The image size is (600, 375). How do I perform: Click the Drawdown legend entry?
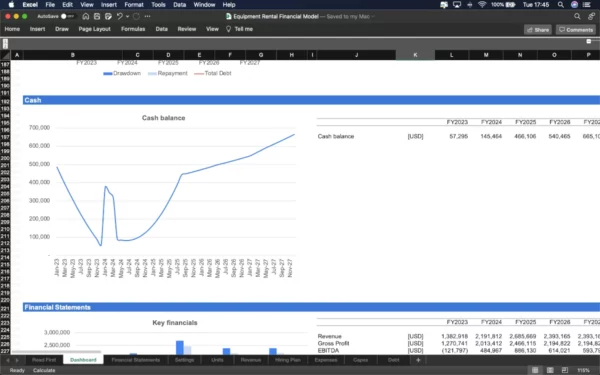click(x=122, y=73)
